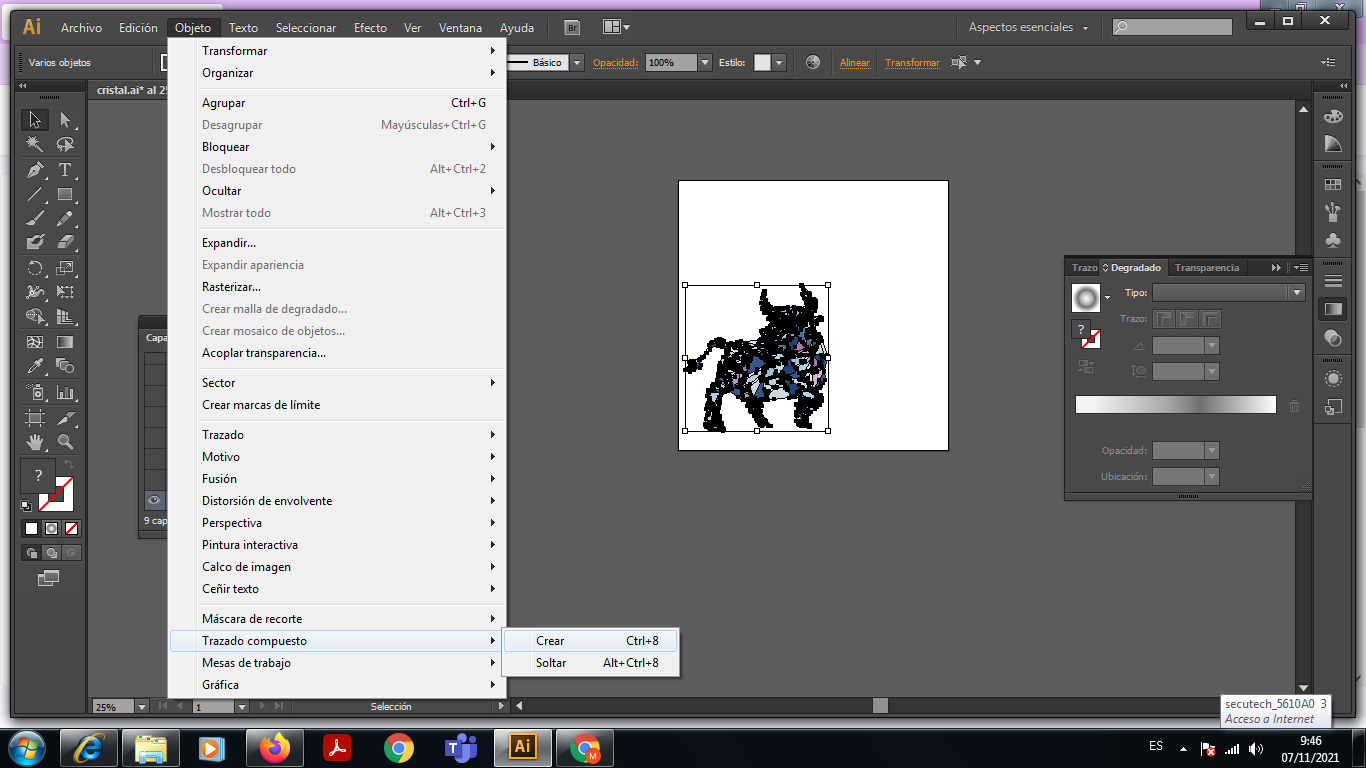Select the Paintbrush tool
Screen dimensions: 1366x768
(35, 218)
